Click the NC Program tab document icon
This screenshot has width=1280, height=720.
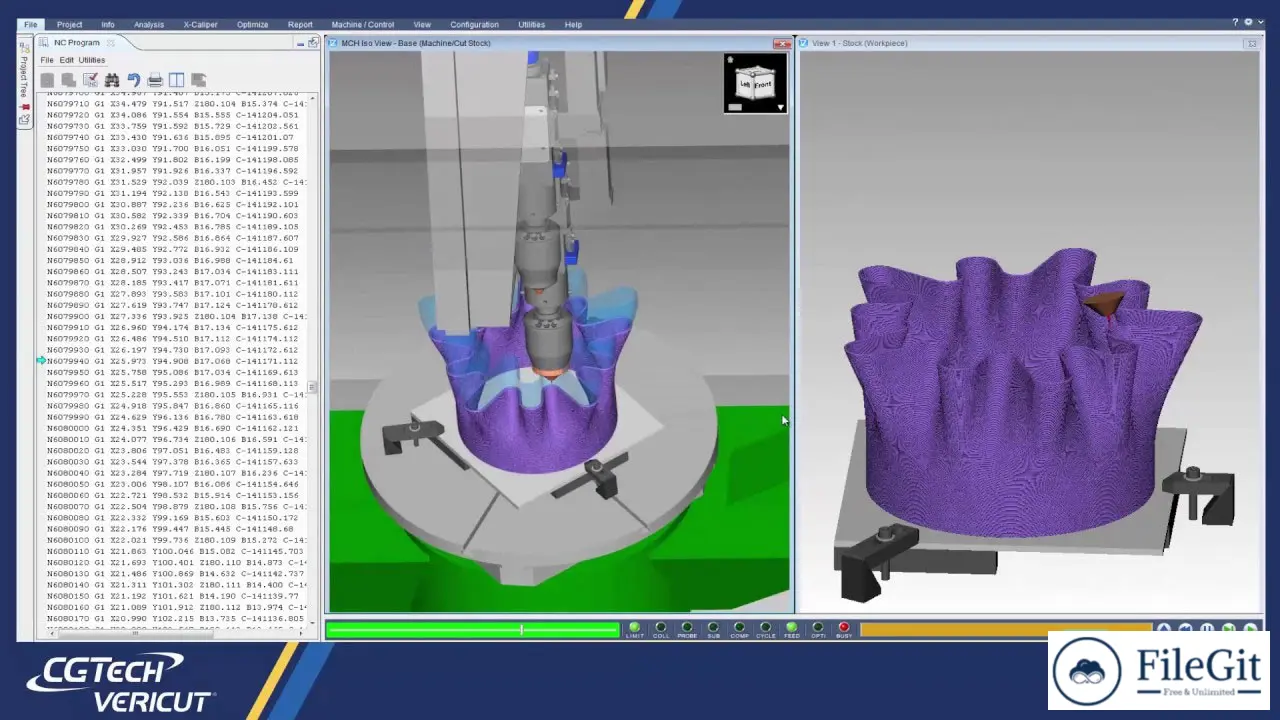coord(44,43)
